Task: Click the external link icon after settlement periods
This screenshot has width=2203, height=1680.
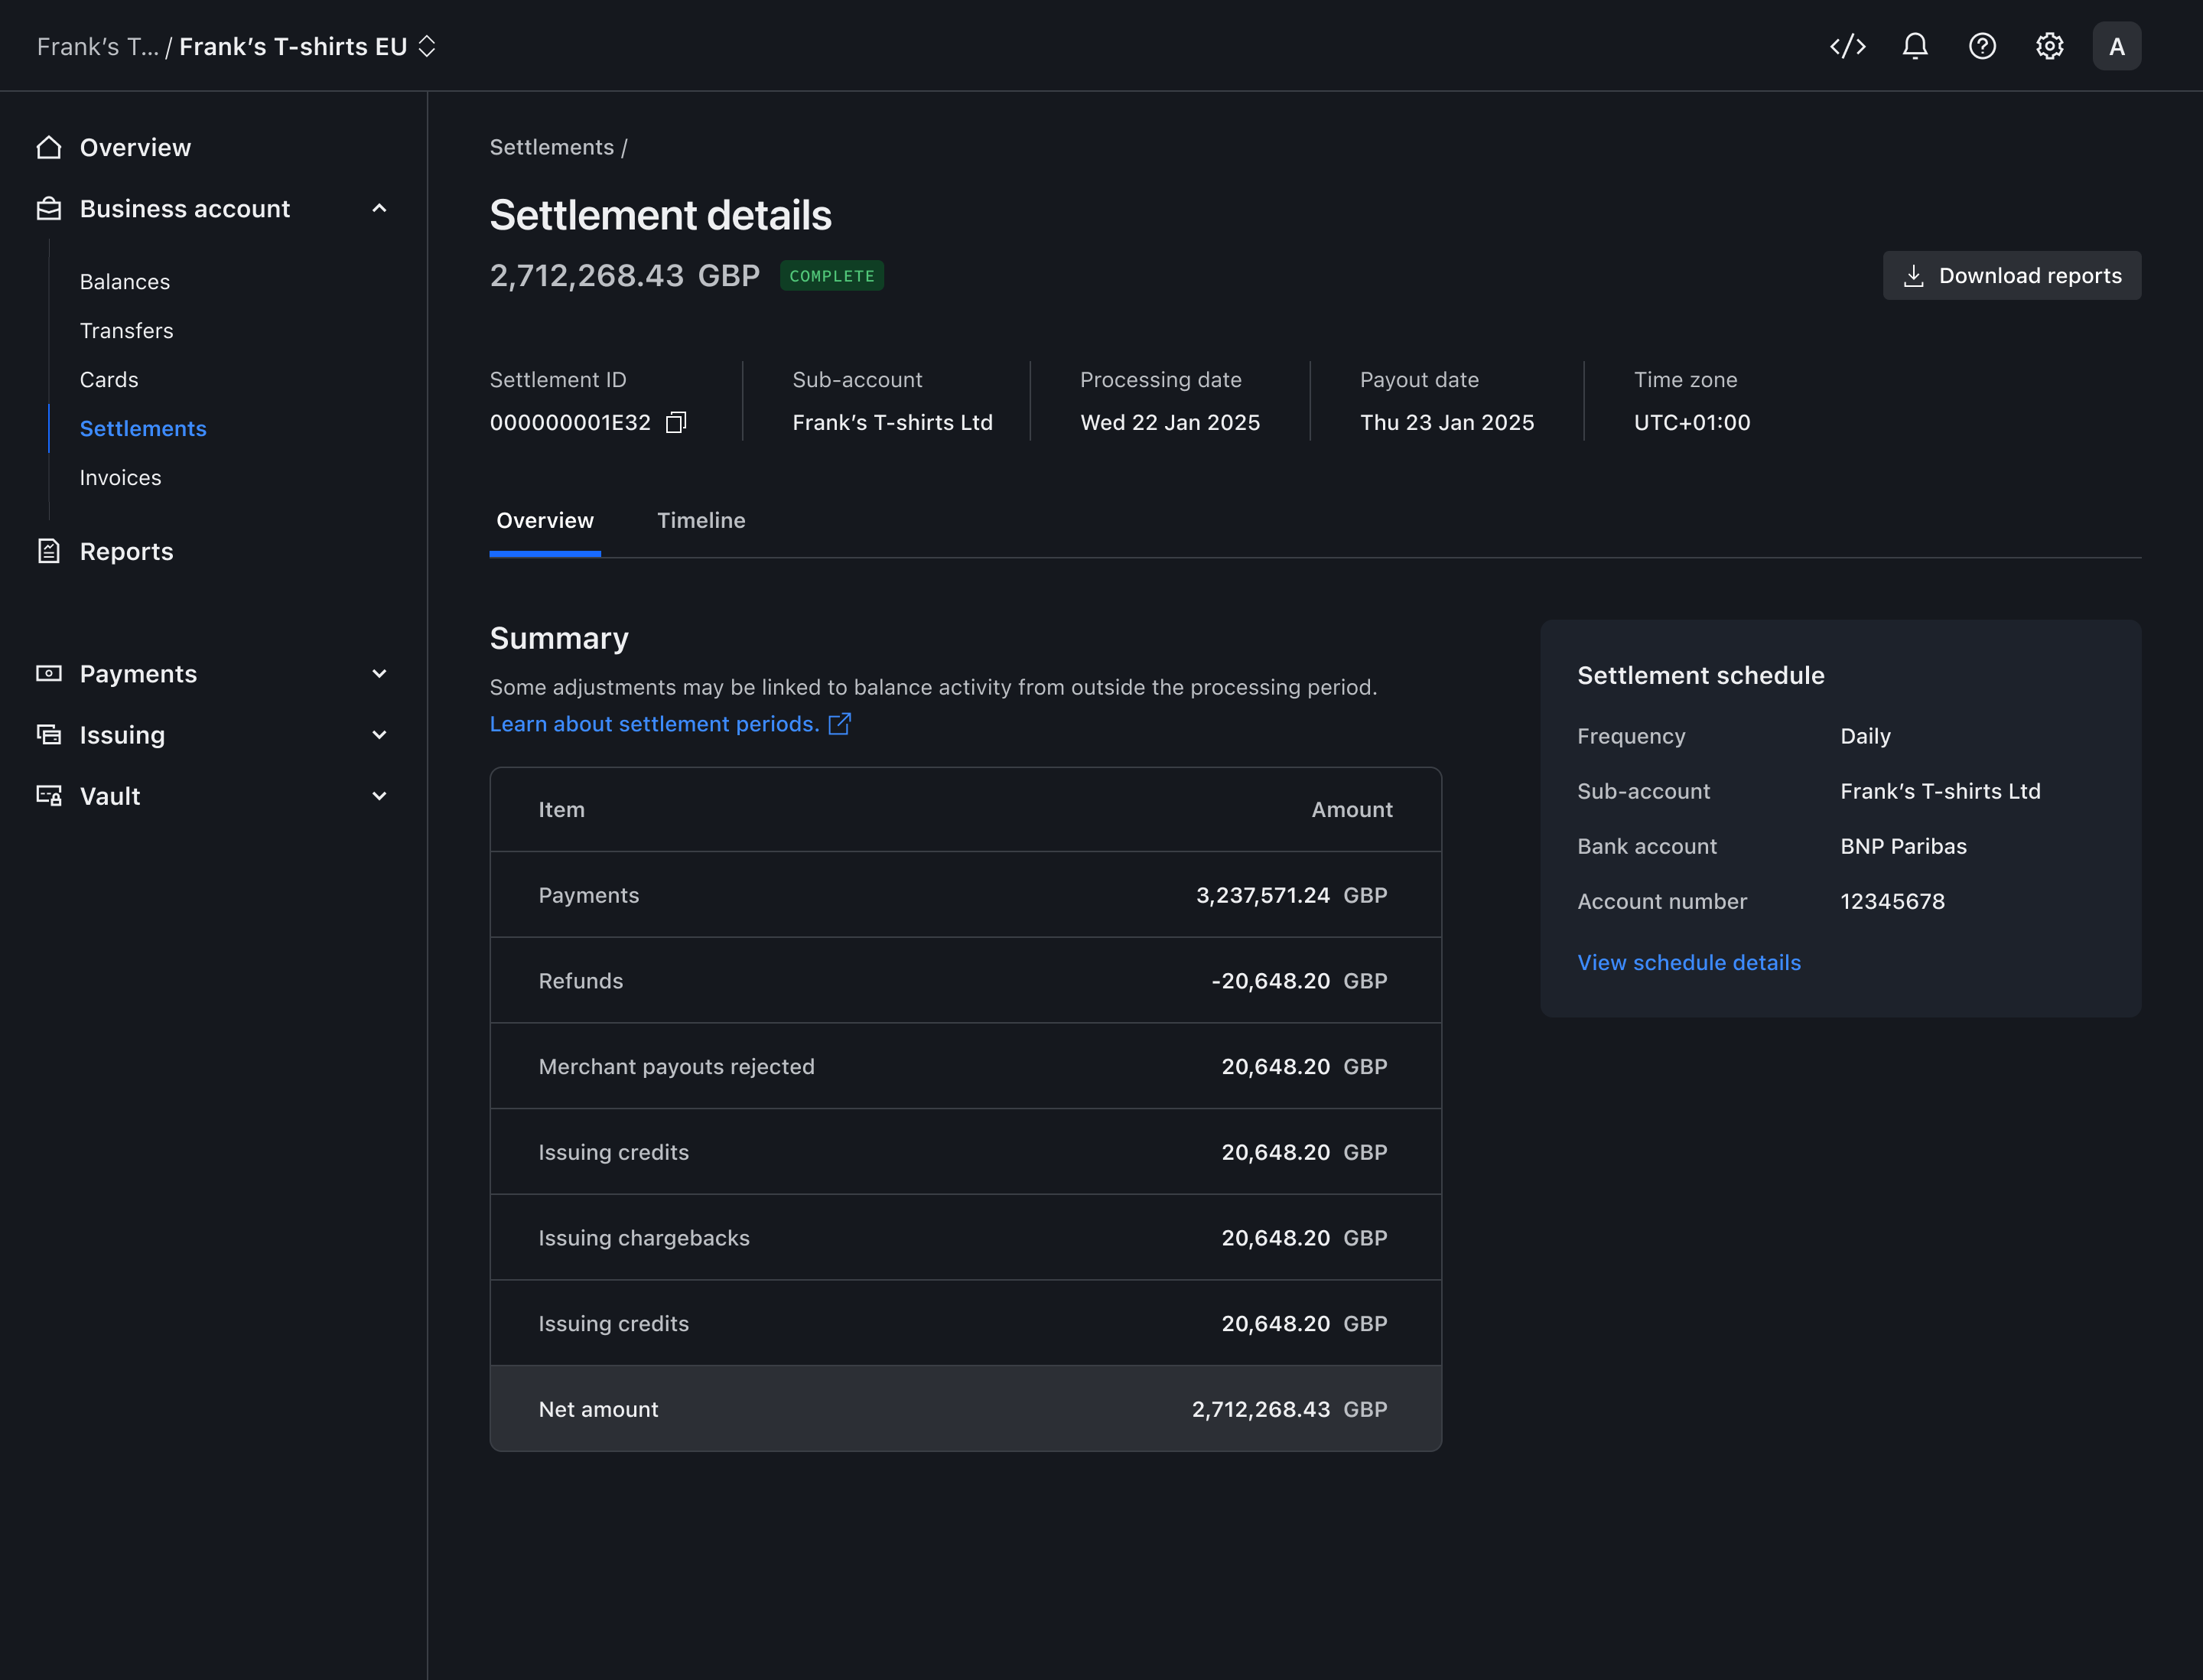Action: tap(839, 723)
